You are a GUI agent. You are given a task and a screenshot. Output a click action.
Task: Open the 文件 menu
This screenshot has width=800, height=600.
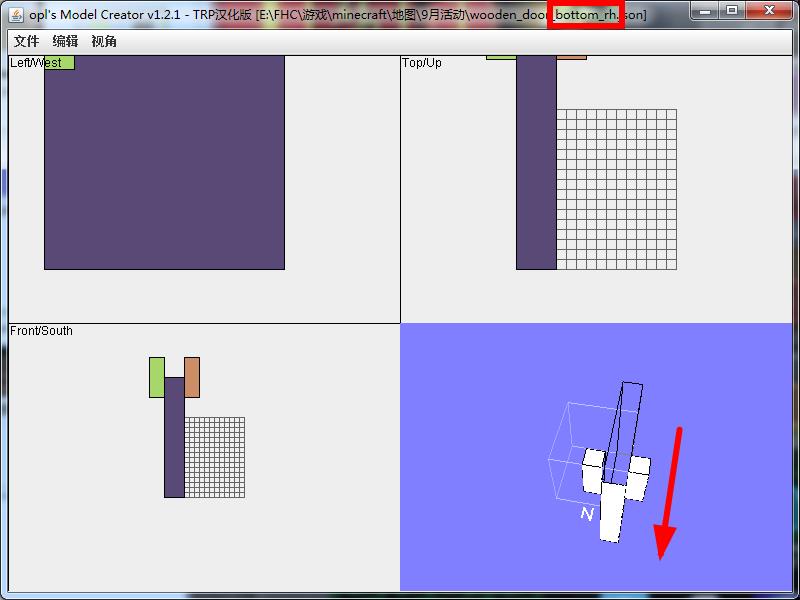pos(26,42)
